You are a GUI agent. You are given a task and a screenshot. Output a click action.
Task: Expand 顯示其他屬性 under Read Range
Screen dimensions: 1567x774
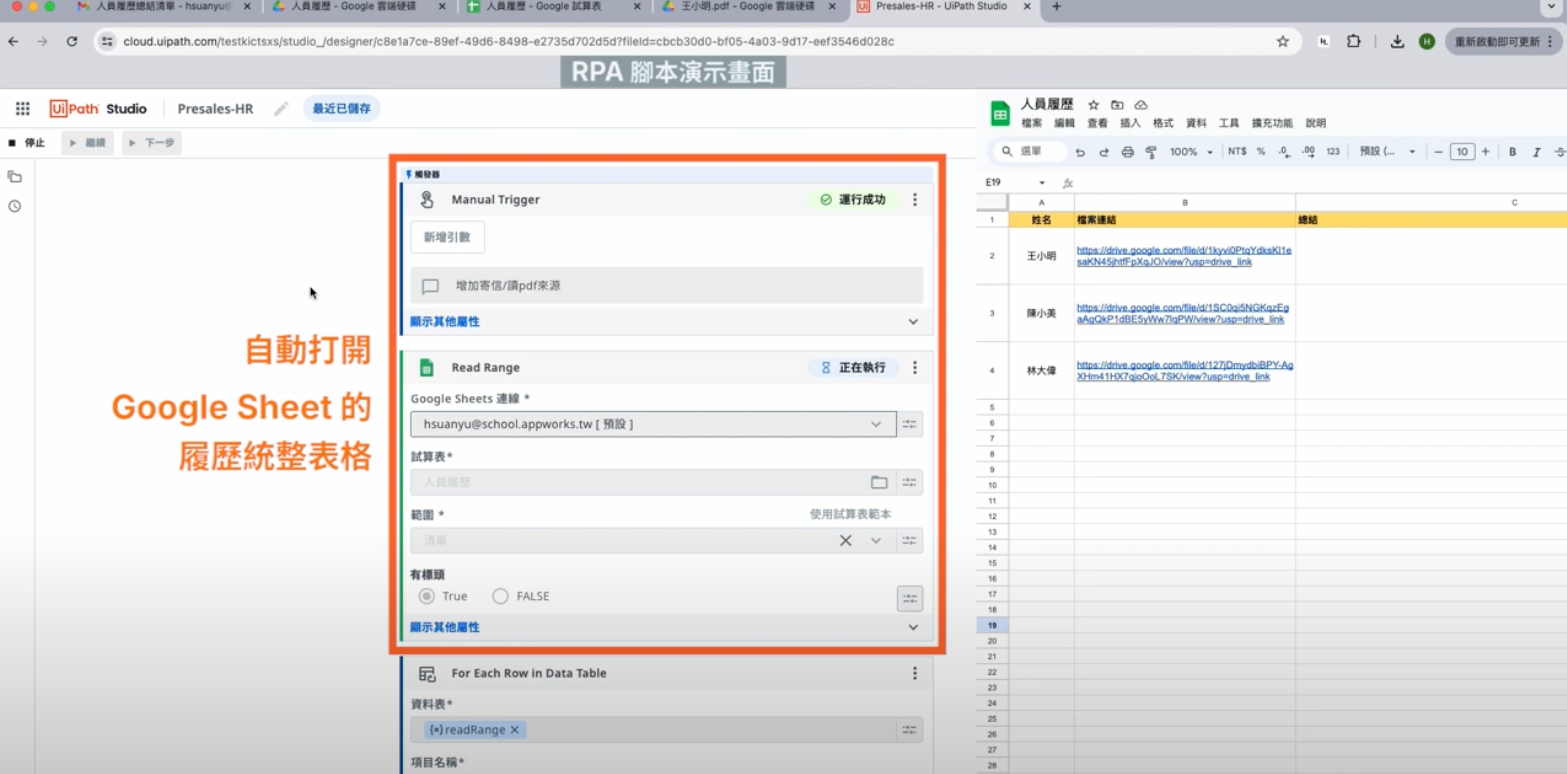click(666, 627)
